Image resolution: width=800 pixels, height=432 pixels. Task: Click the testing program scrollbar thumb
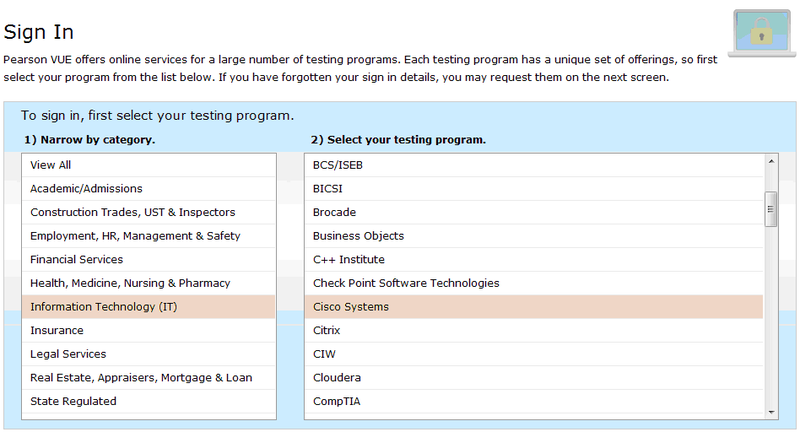[770, 209]
